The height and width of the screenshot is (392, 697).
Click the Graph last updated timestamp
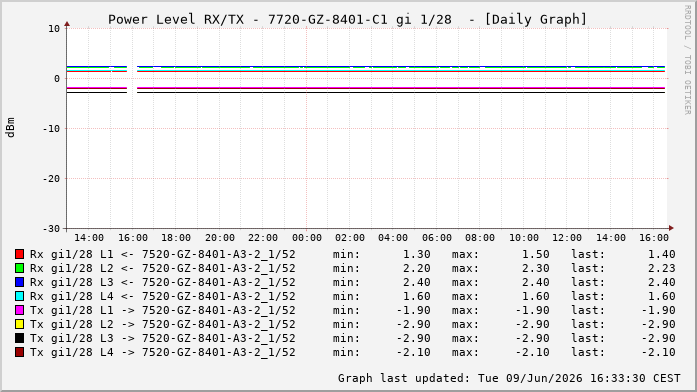click(509, 378)
